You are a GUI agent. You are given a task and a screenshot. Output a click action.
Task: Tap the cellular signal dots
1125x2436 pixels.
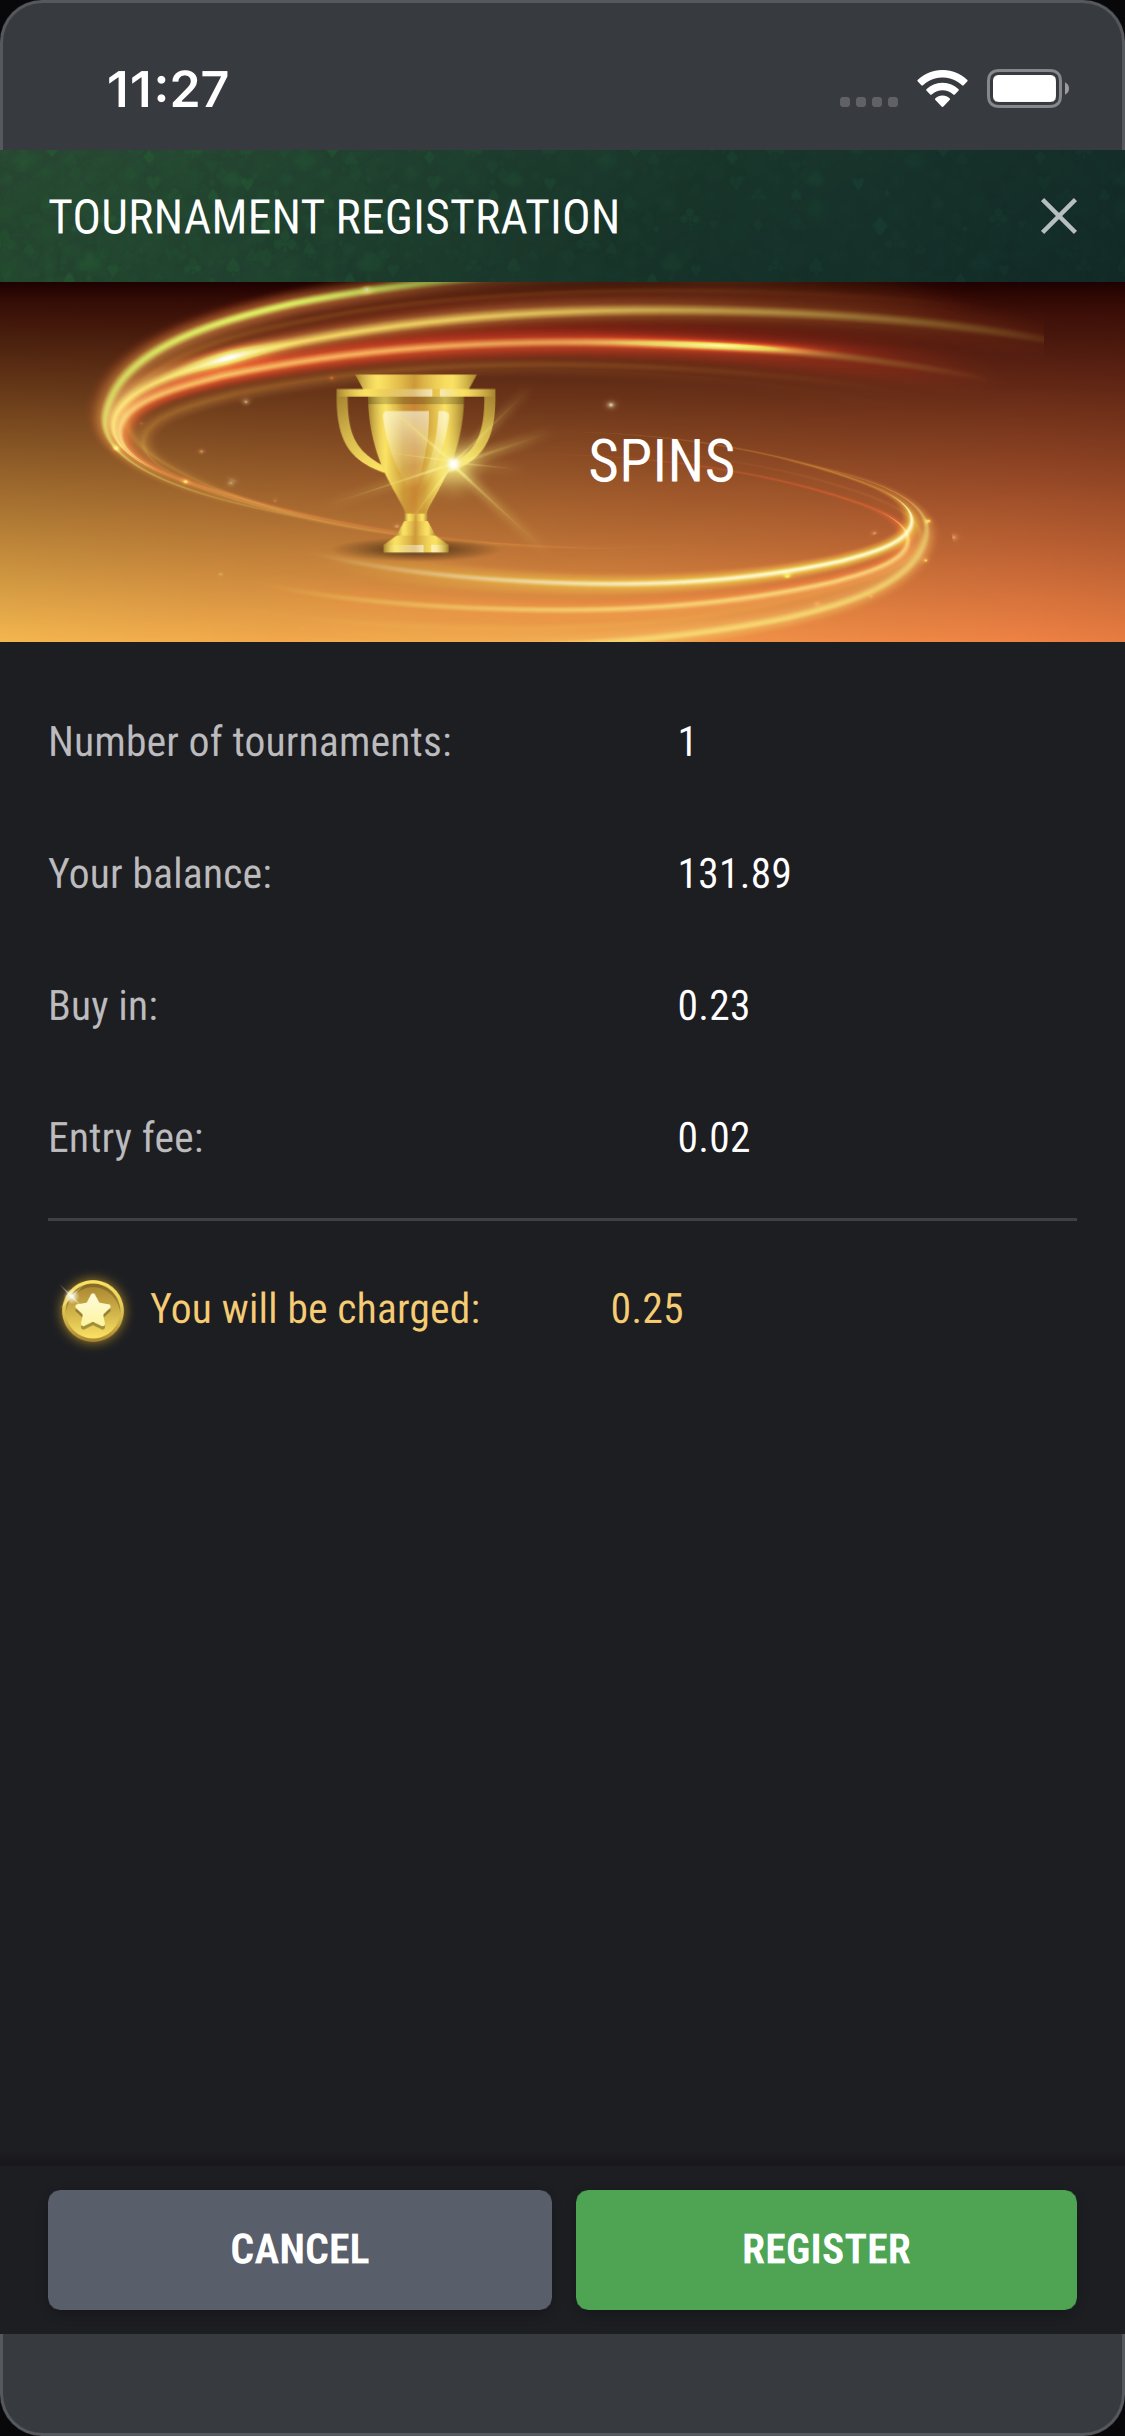click(868, 101)
